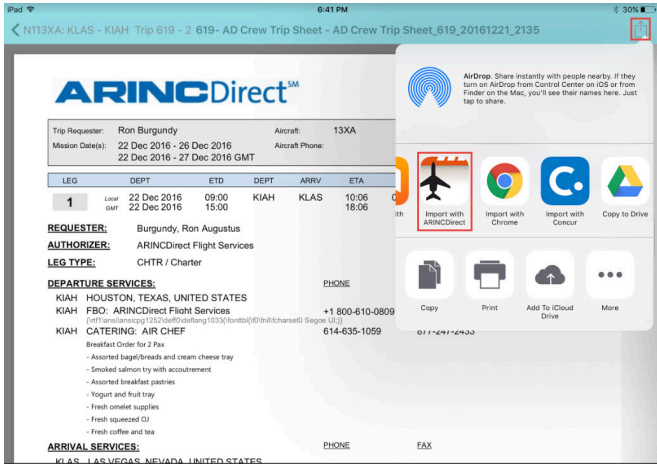Choose Import with ARINCDirect
The height and width of the screenshot is (465, 657).
444,191
